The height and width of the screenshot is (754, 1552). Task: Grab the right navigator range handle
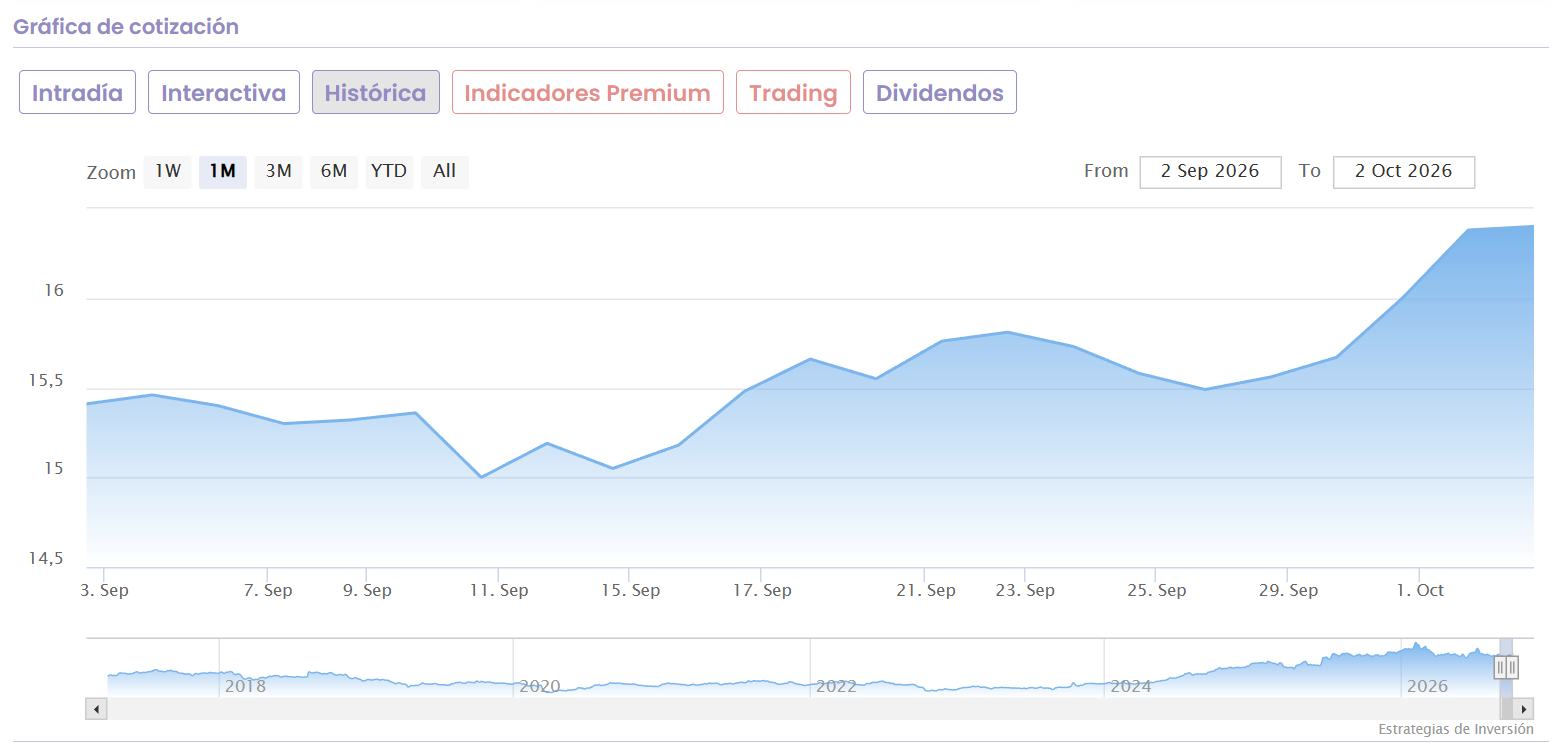click(x=1513, y=667)
